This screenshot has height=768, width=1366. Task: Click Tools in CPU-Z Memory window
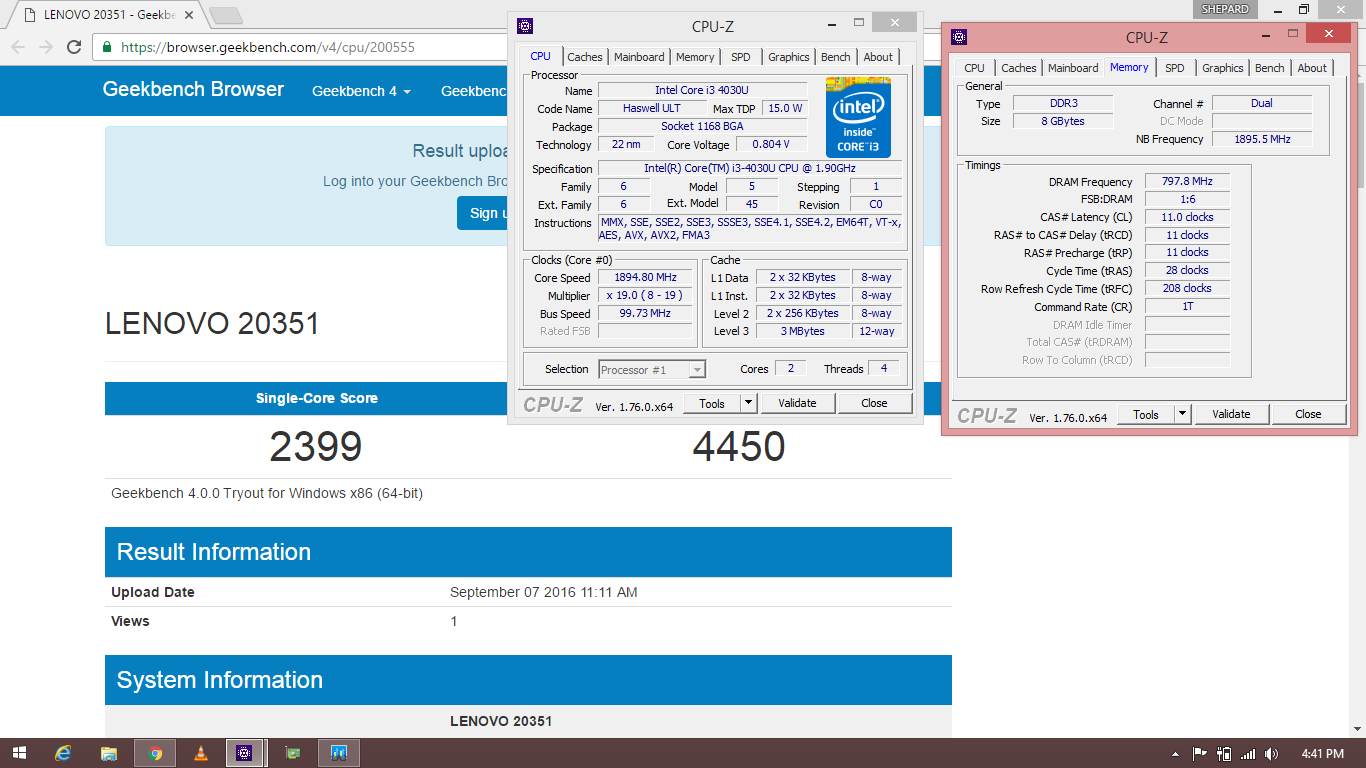[1146, 414]
